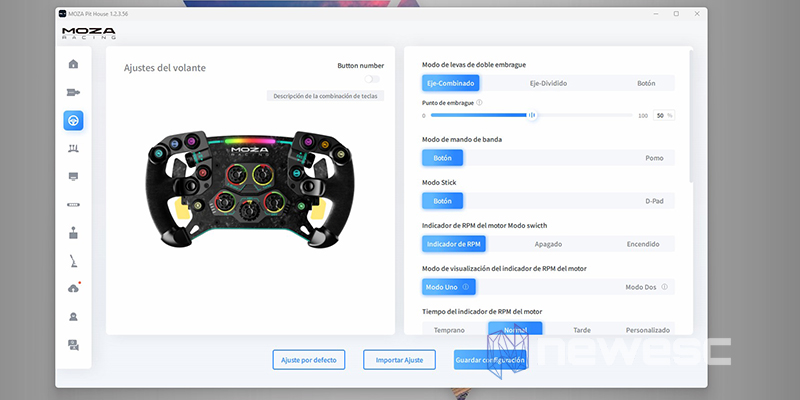Open the horizontal bar device icon in sidebar
Viewport: 800px width, 400px height.
click(x=73, y=205)
